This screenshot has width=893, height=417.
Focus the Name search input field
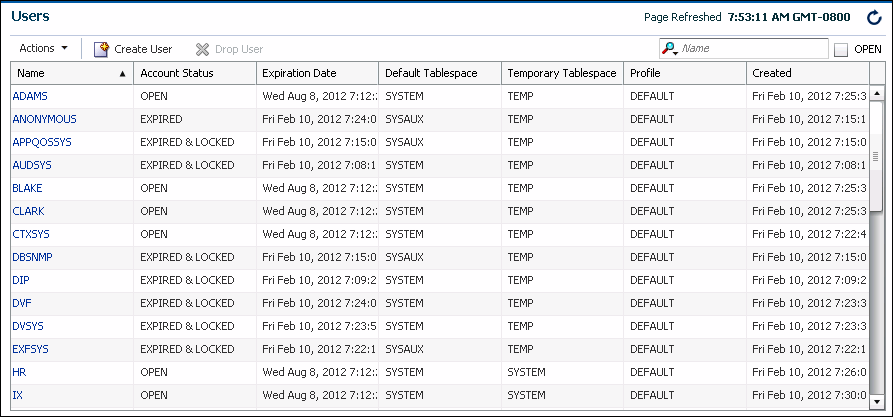tap(753, 49)
